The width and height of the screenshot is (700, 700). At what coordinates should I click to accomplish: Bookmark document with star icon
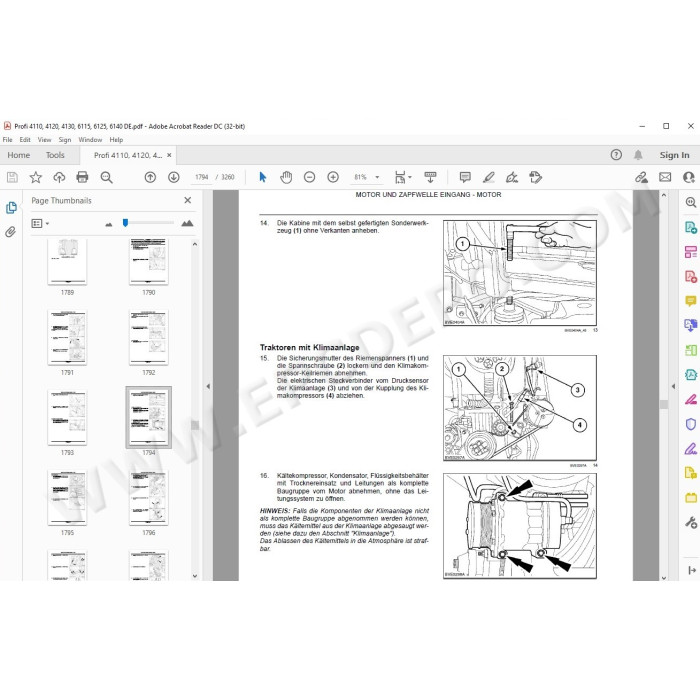pyautogui.click(x=36, y=177)
